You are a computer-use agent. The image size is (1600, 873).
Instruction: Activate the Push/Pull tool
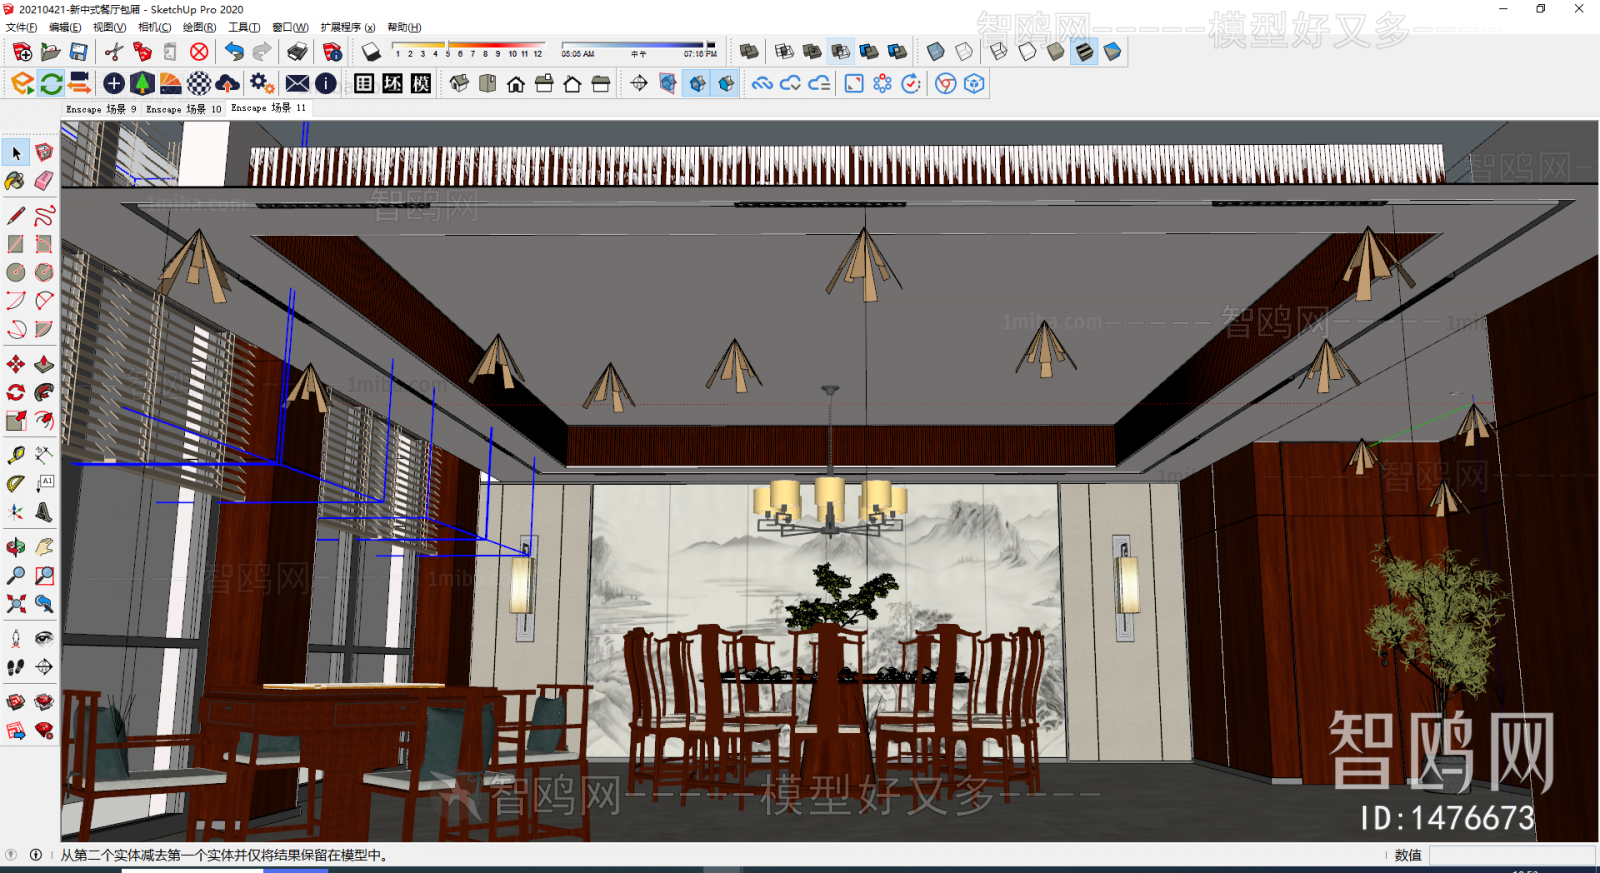(x=44, y=364)
